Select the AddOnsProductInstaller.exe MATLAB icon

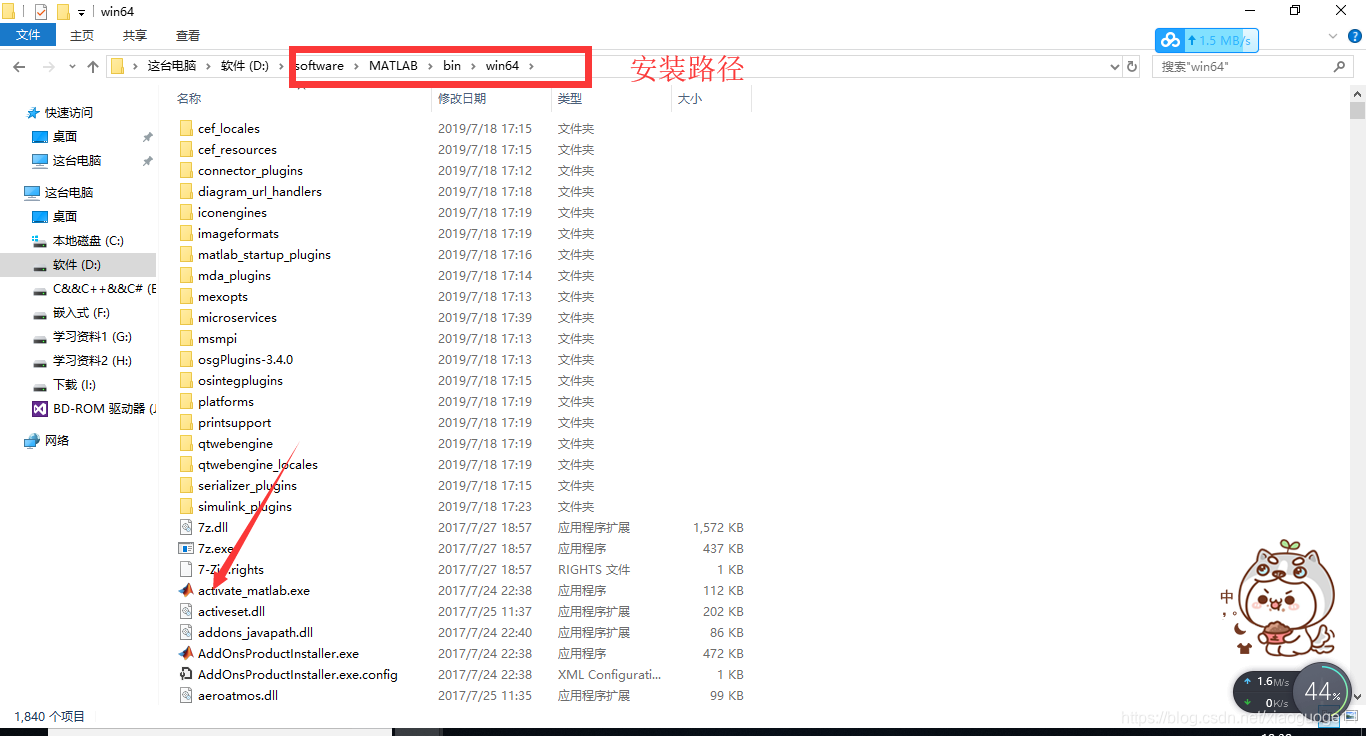click(186, 654)
